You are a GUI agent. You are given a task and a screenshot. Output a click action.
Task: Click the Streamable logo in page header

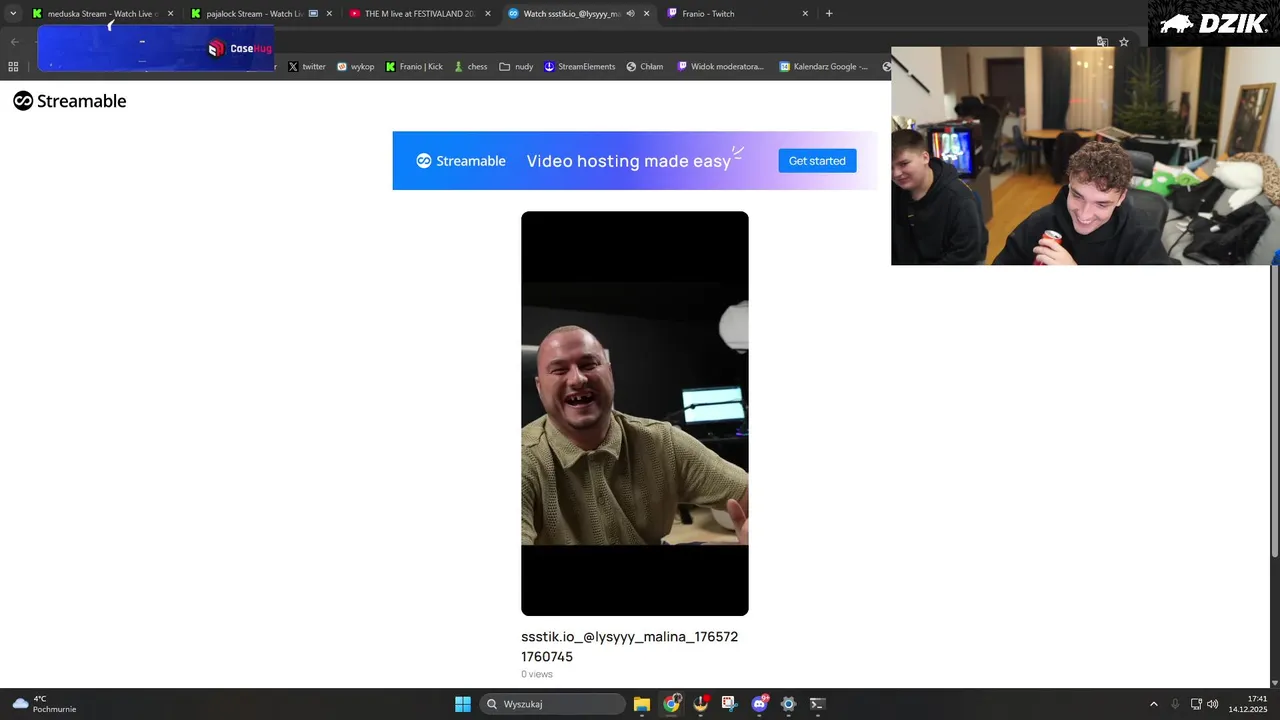[70, 101]
